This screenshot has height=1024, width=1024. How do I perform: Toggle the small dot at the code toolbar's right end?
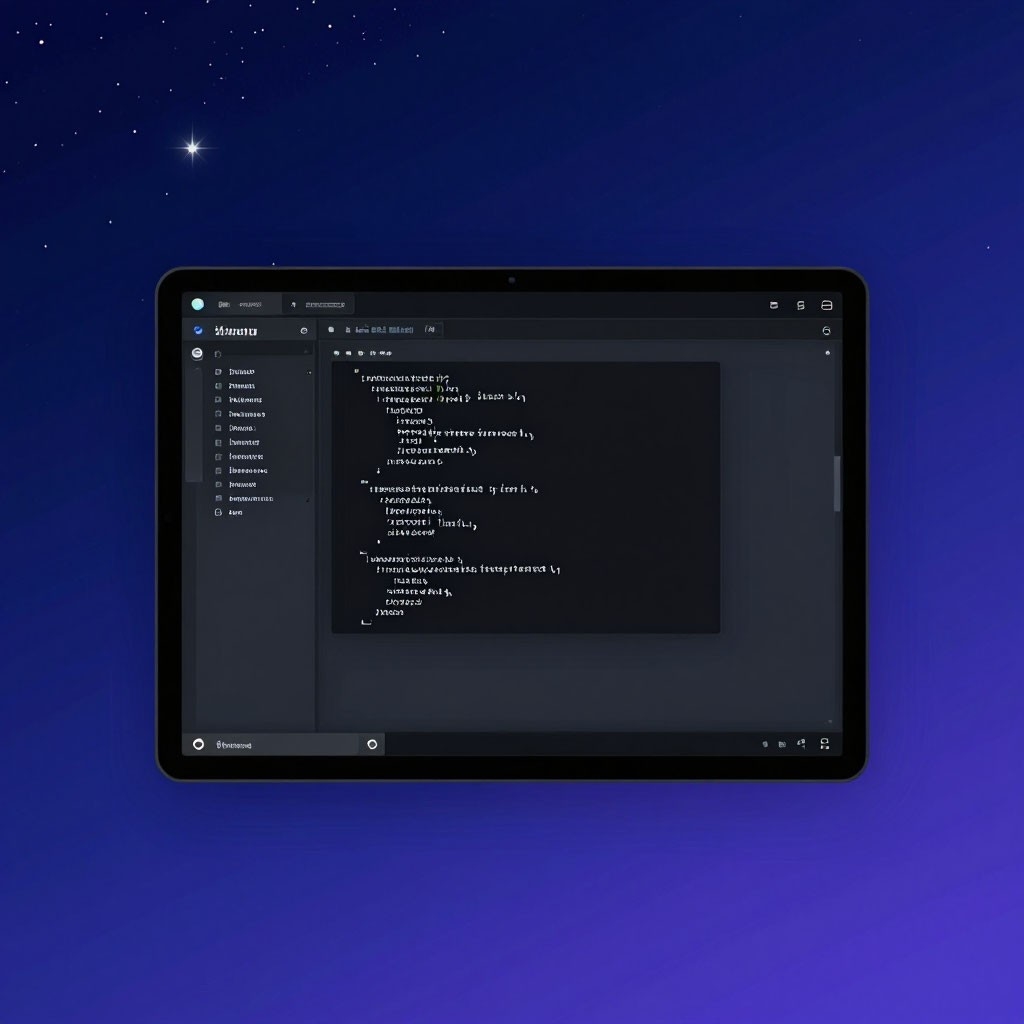point(827,353)
